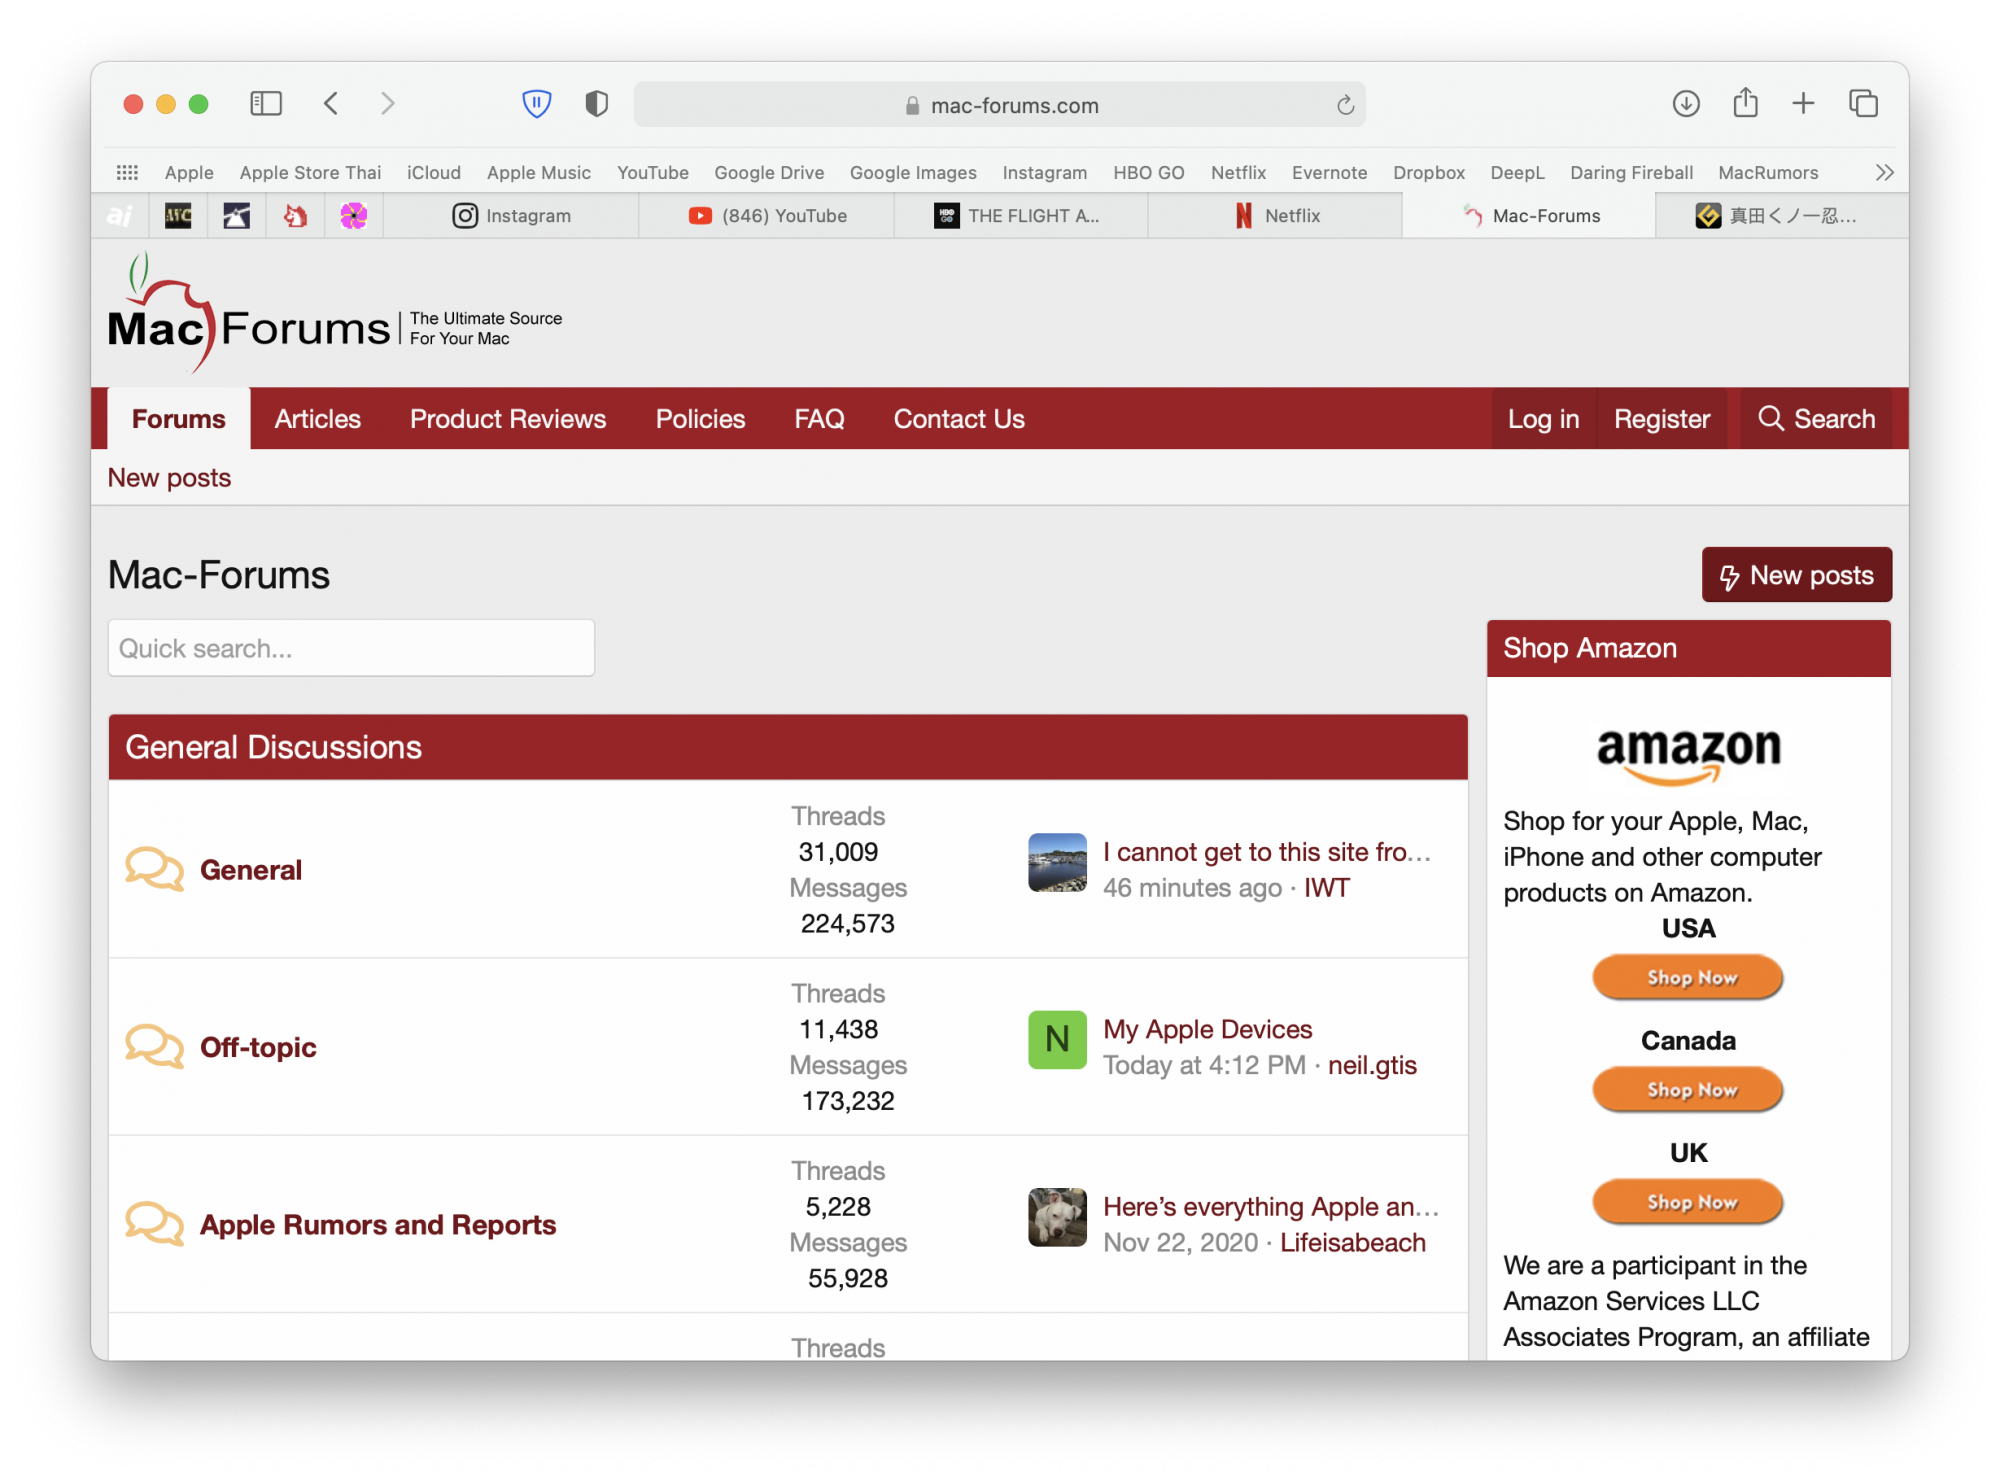Screen dimensions: 2000x1481
Task: Switch to the Netflix tab
Action: click(x=1275, y=216)
